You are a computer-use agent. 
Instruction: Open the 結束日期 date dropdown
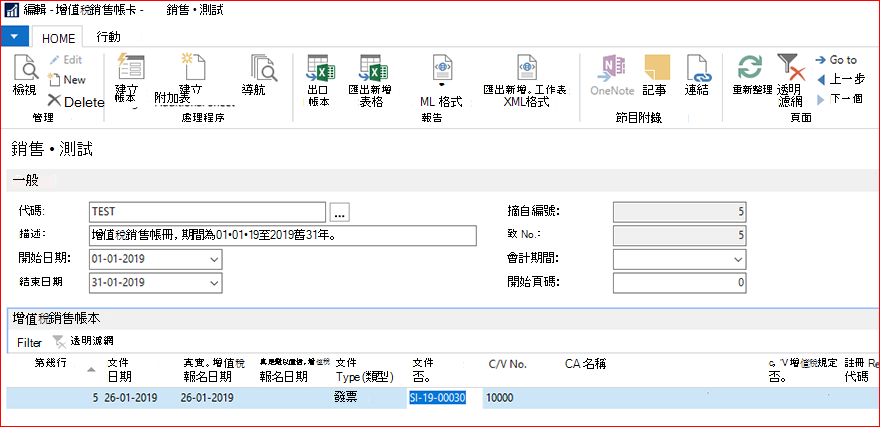coord(214,283)
